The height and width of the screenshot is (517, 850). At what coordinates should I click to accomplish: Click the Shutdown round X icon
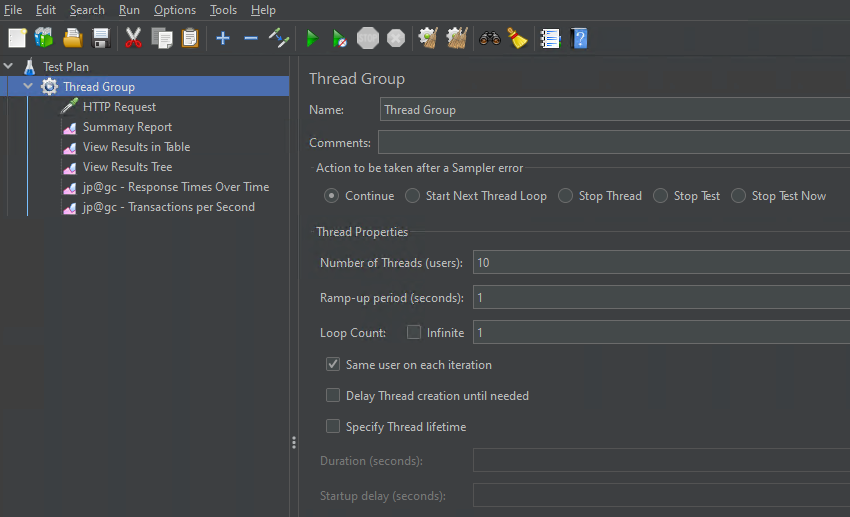pos(396,38)
